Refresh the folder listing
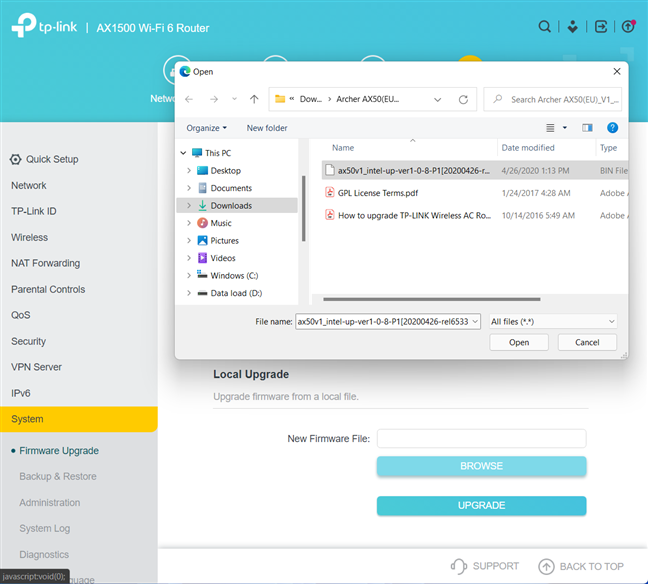This screenshot has height=584, width=648. pyautogui.click(x=463, y=99)
